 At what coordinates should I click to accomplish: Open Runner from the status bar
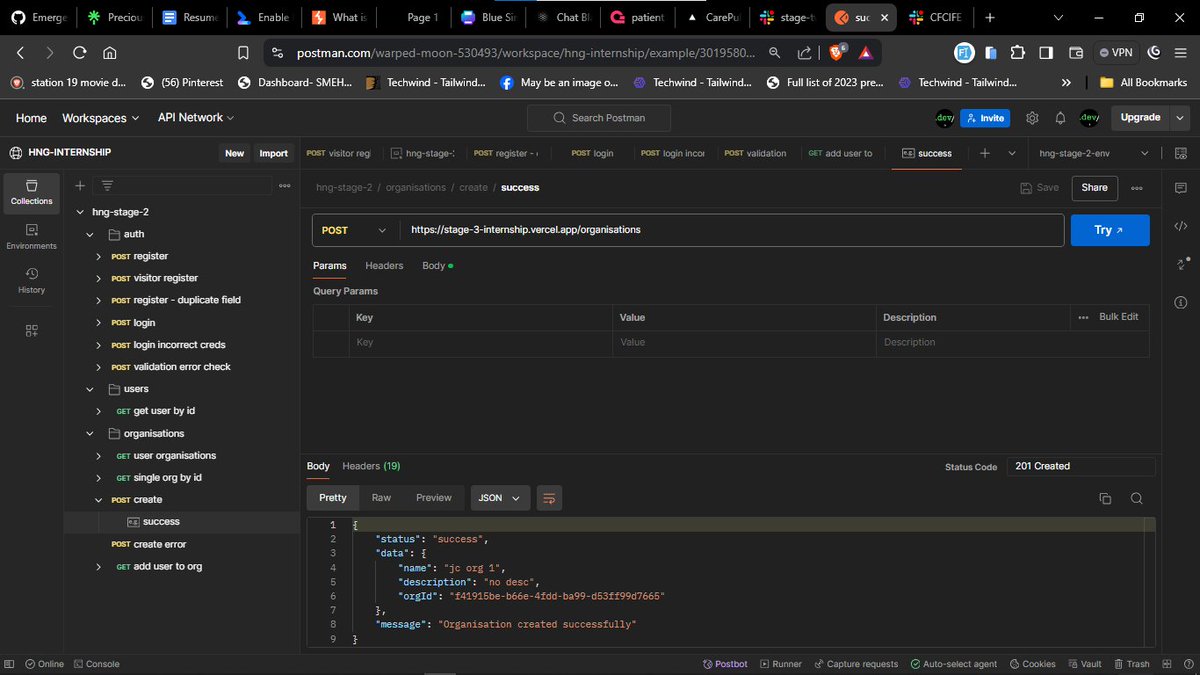[x=781, y=664]
